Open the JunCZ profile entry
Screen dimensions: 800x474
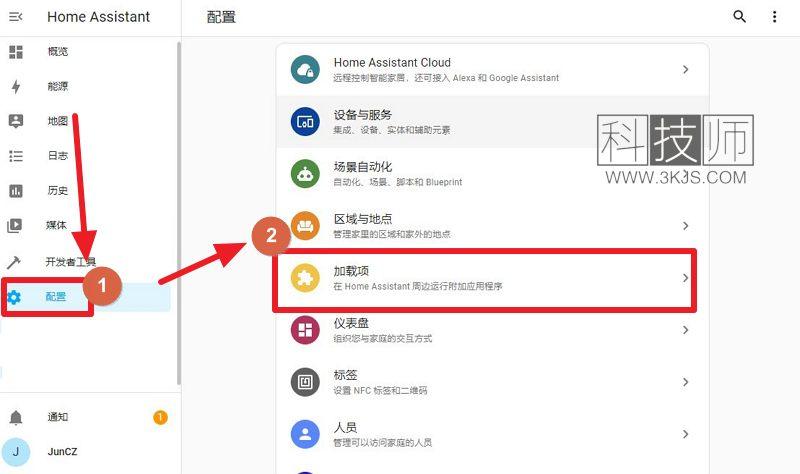coord(62,452)
